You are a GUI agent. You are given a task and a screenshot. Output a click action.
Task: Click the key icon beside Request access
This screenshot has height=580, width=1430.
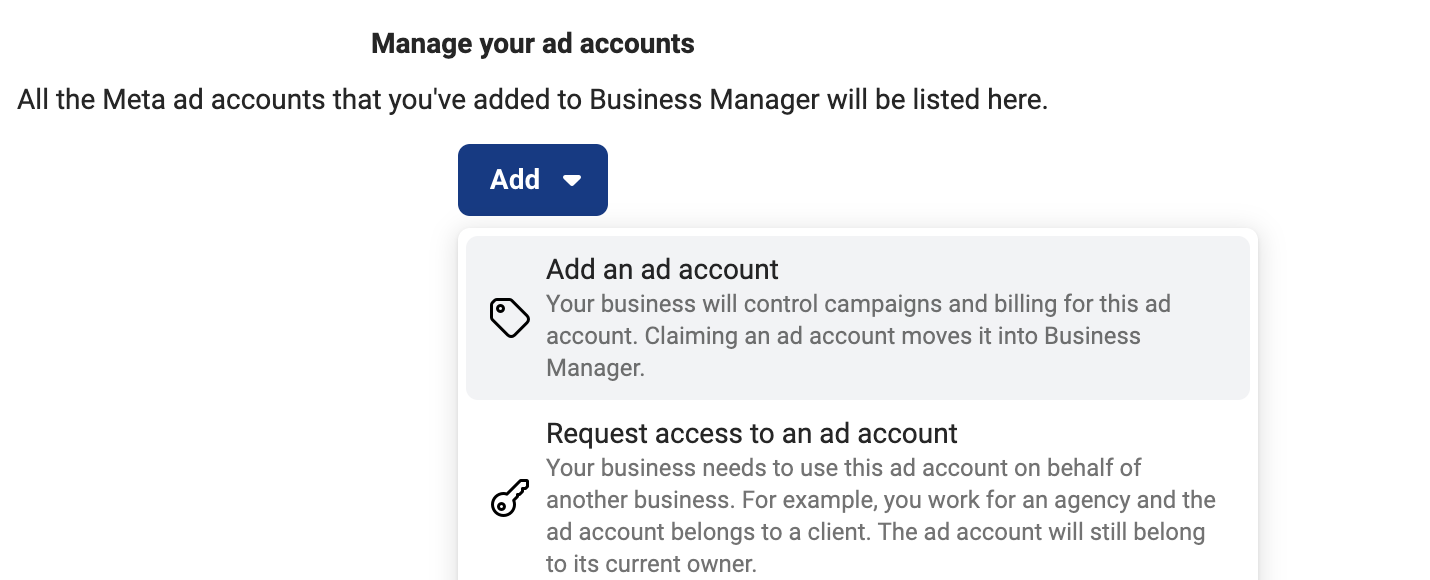coord(509,498)
